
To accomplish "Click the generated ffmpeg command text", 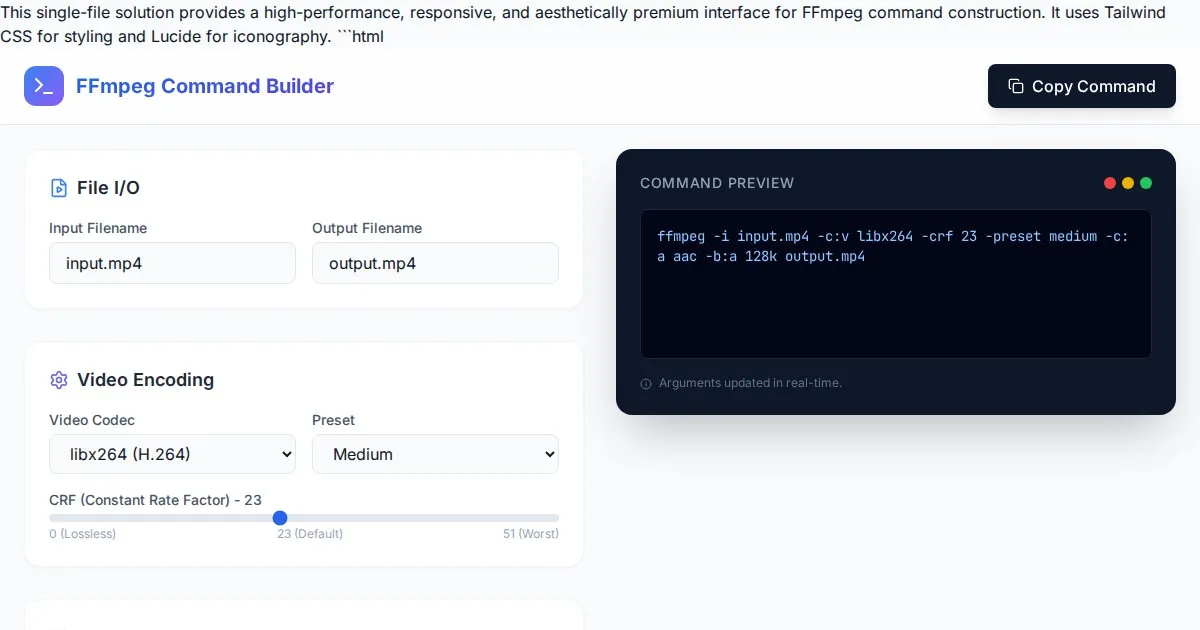I will 892,247.
